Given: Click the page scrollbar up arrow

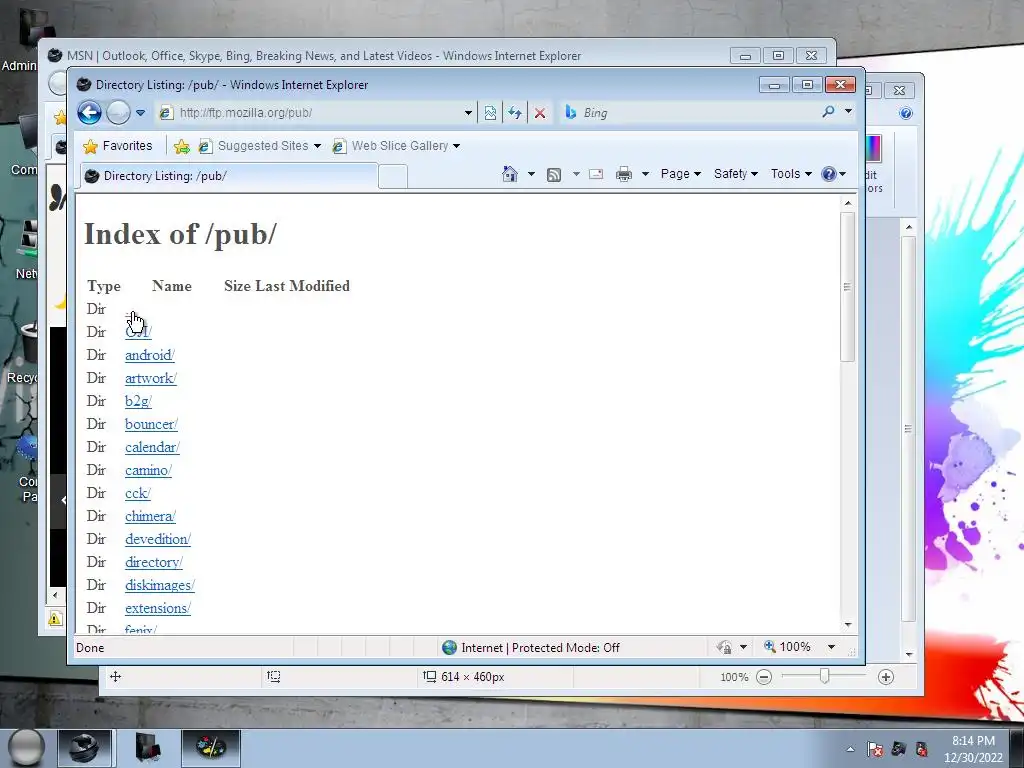Looking at the screenshot, I should [848, 203].
